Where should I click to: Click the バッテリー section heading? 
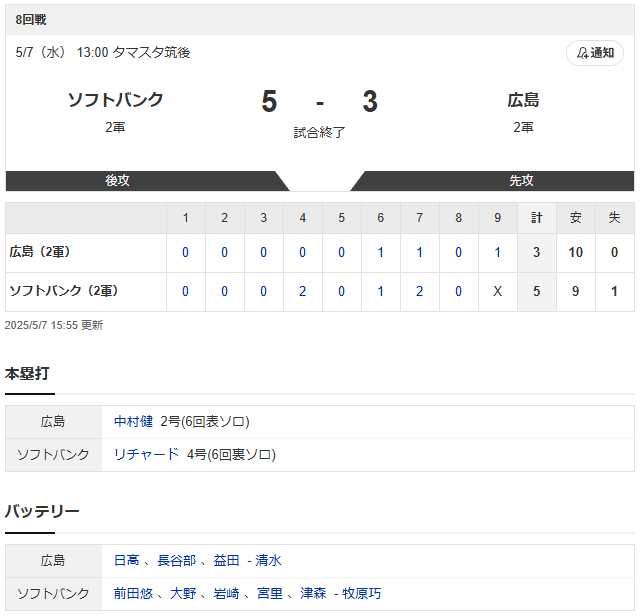point(42,511)
